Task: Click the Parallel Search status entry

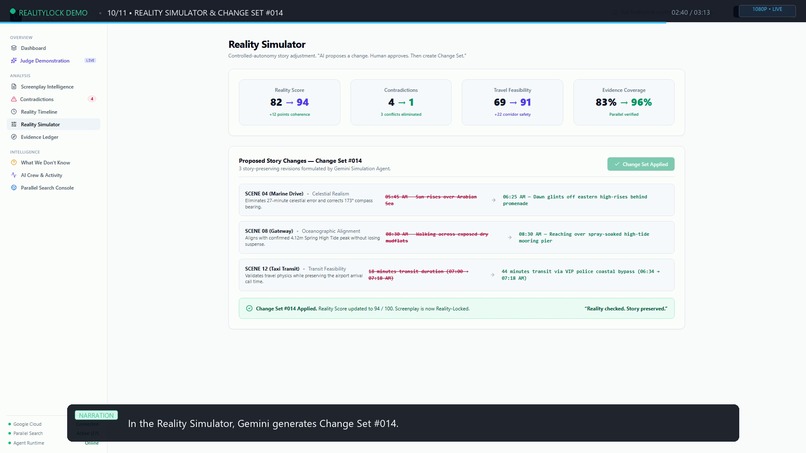Action: point(26,433)
